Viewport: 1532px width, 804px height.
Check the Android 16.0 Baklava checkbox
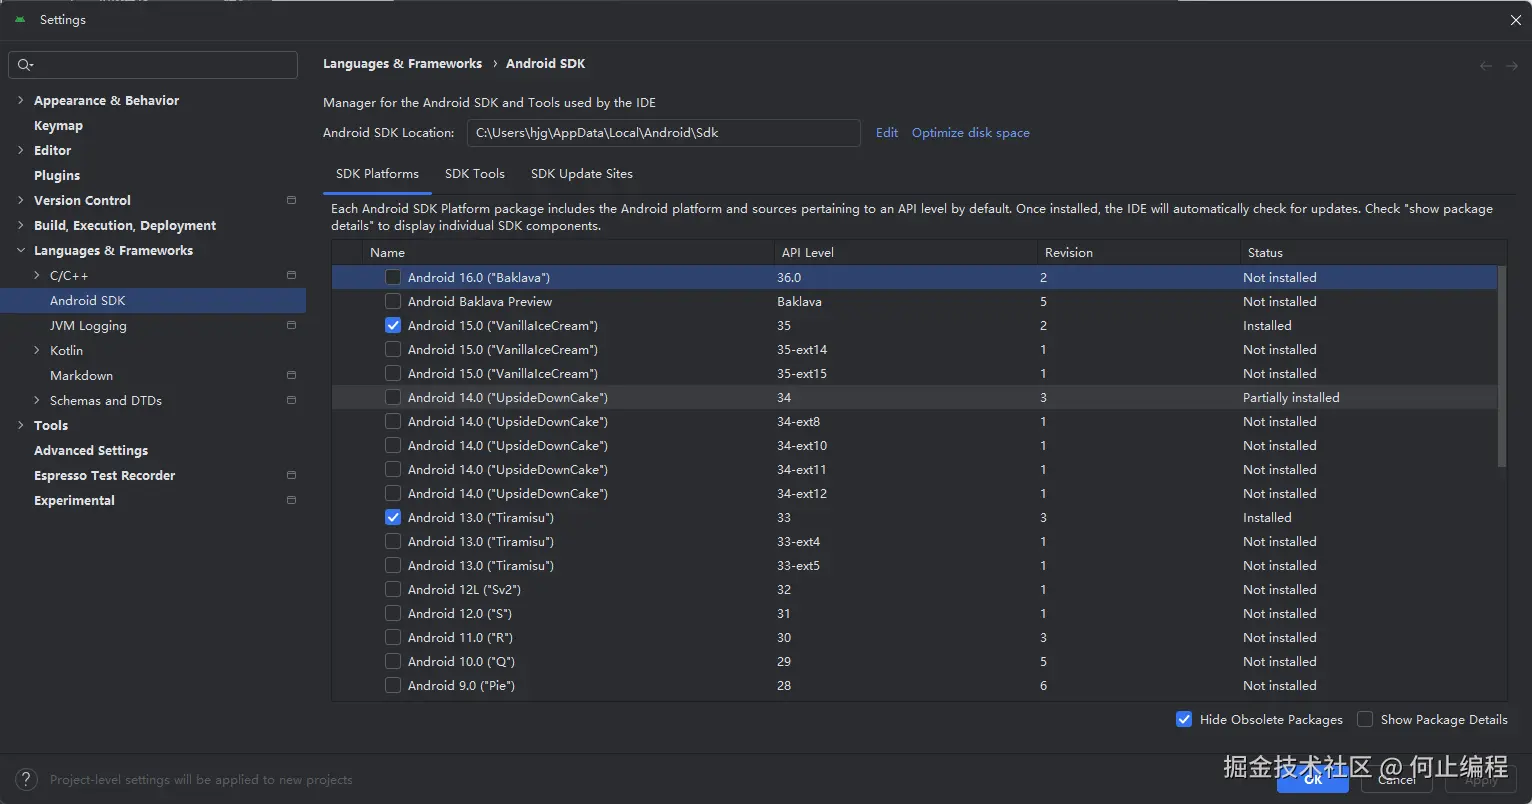pos(393,277)
